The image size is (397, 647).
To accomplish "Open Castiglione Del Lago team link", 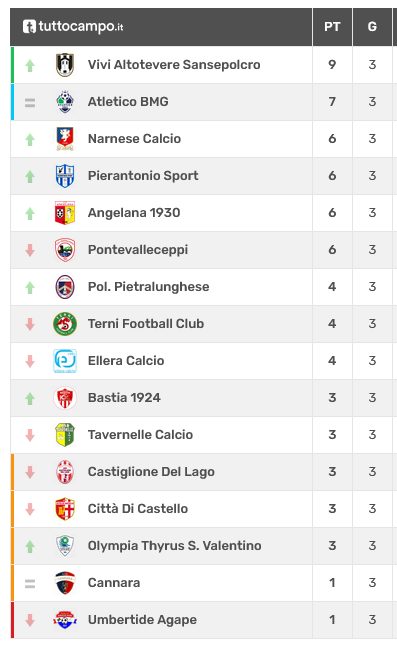I will tap(151, 472).
